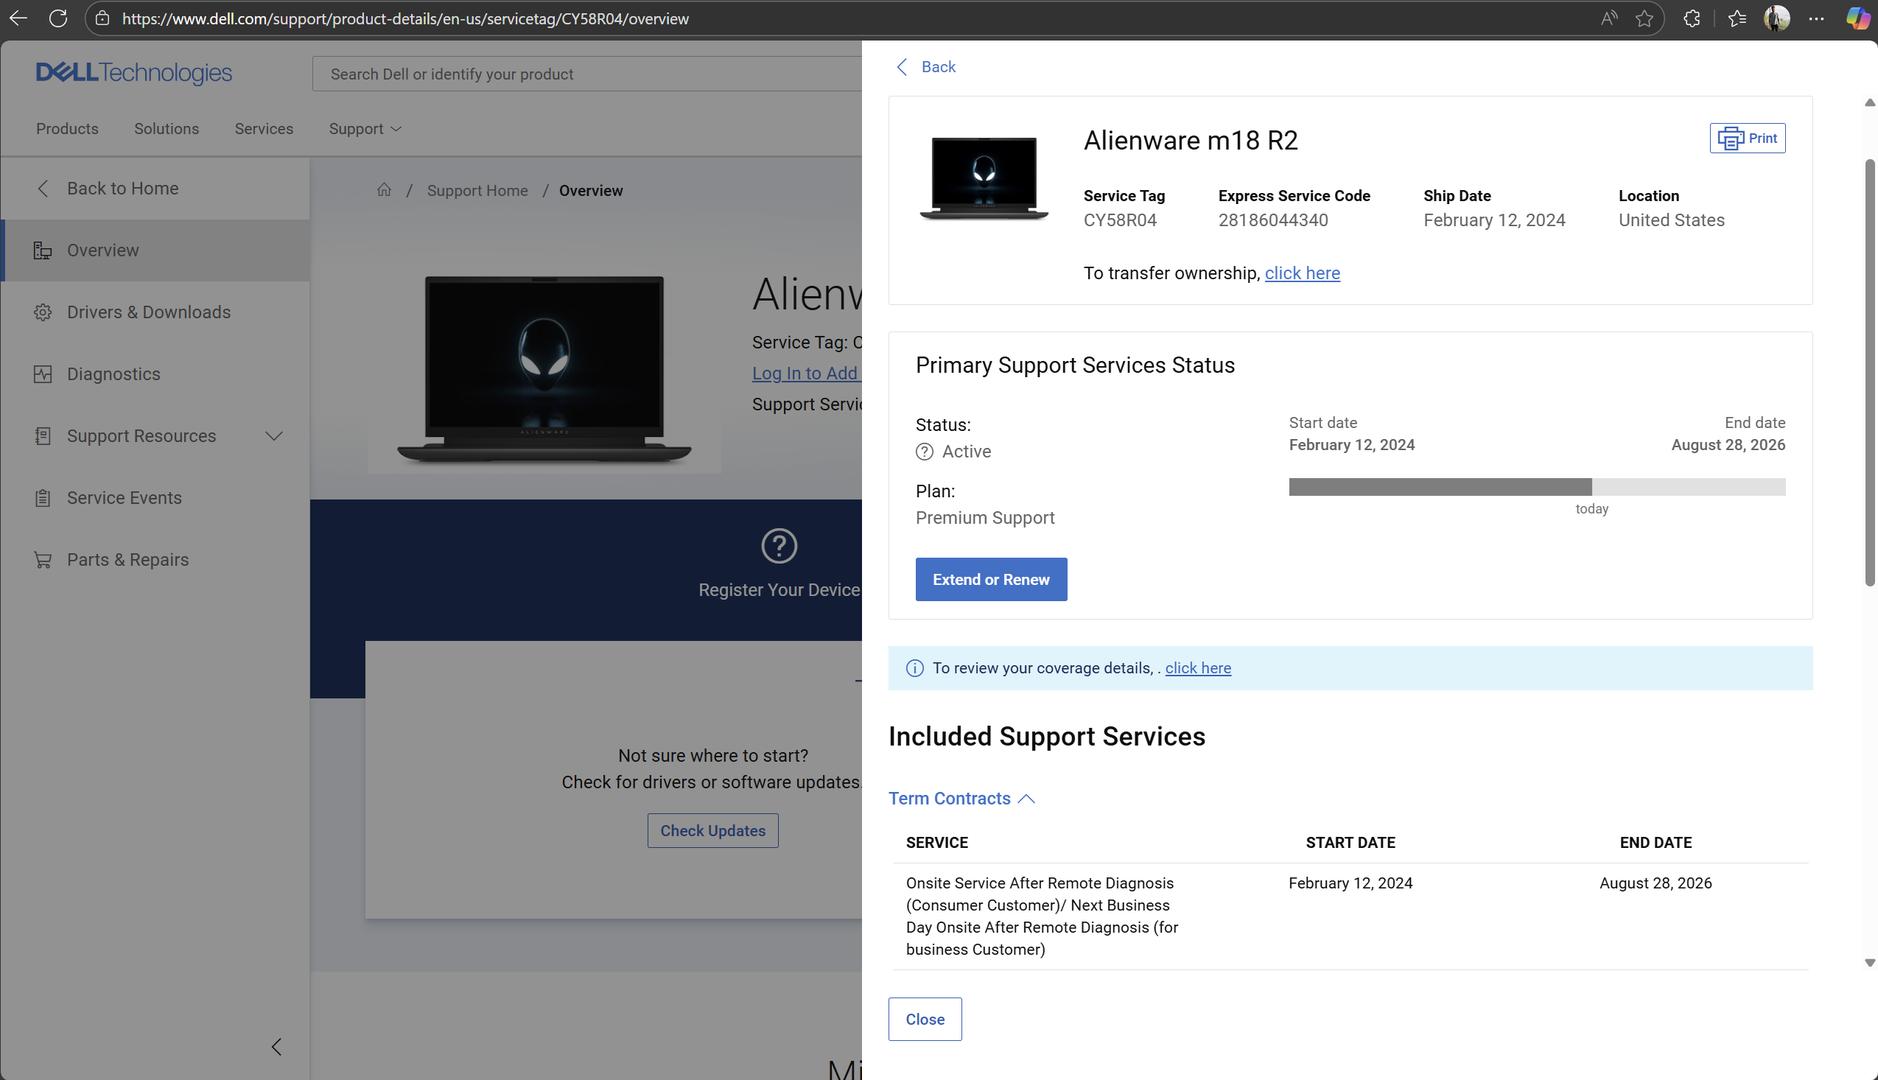Click the Support Resources sidebar icon

[42, 436]
